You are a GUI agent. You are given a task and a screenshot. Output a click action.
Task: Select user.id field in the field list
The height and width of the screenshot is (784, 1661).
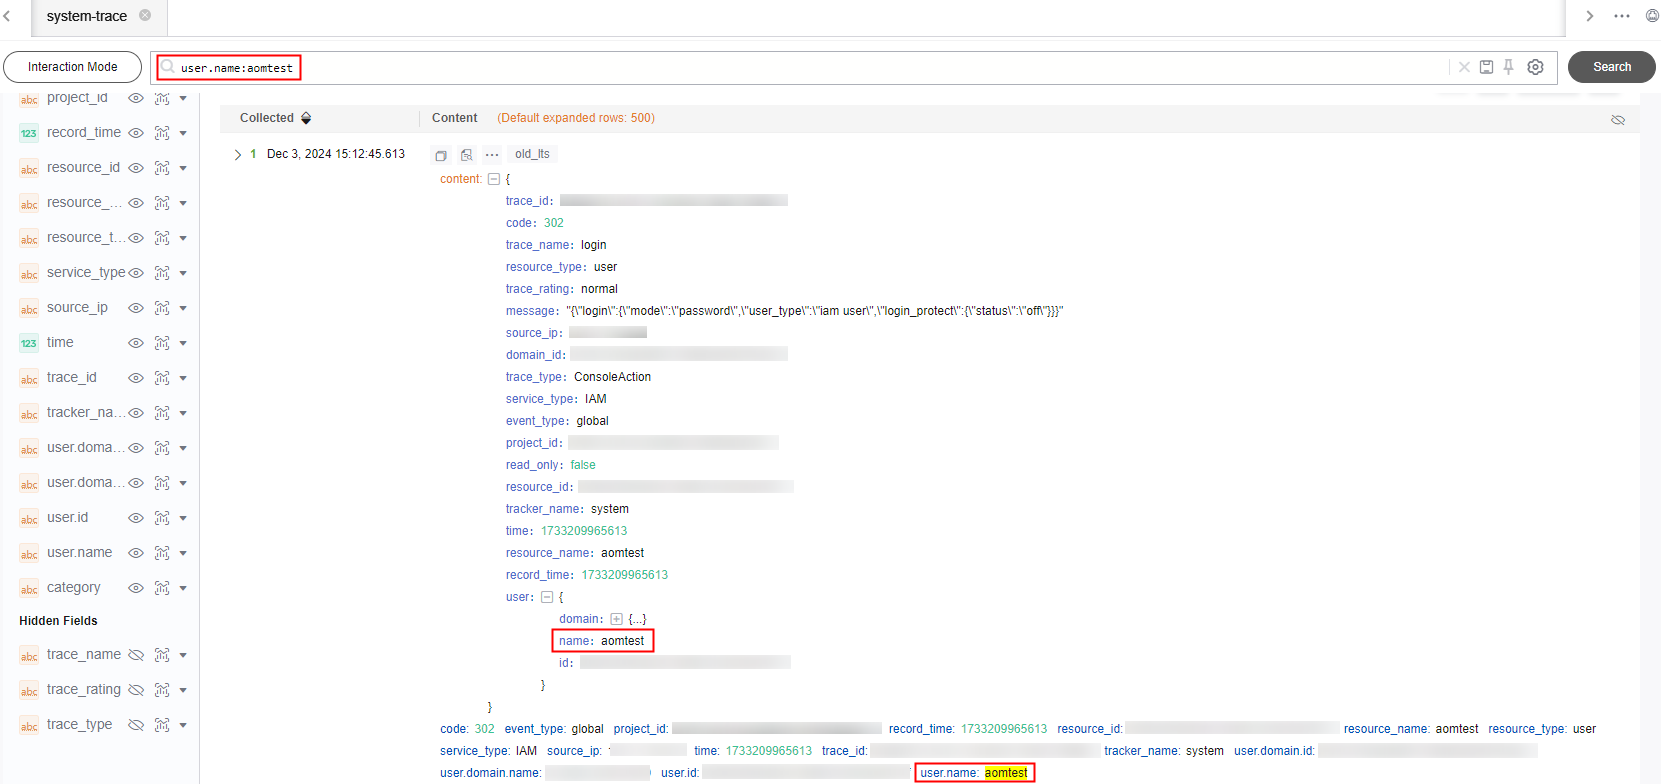pos(67,518)
